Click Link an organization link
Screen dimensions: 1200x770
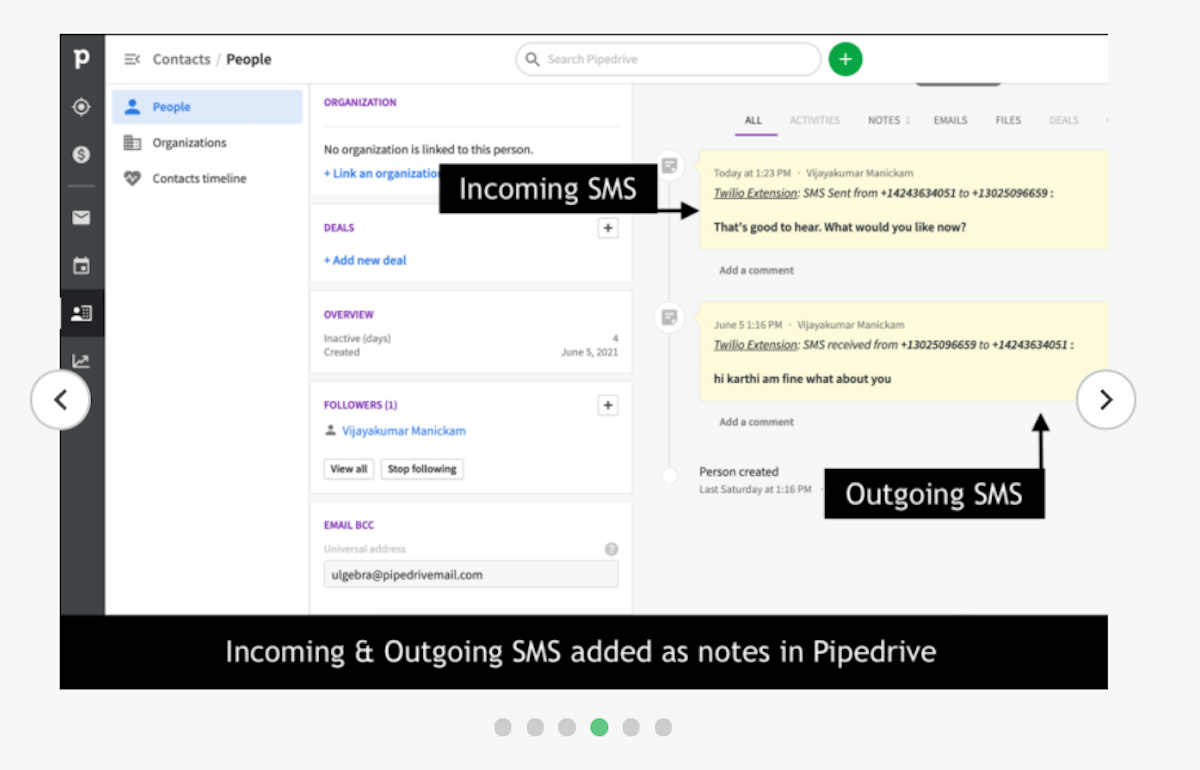(383, 173)
